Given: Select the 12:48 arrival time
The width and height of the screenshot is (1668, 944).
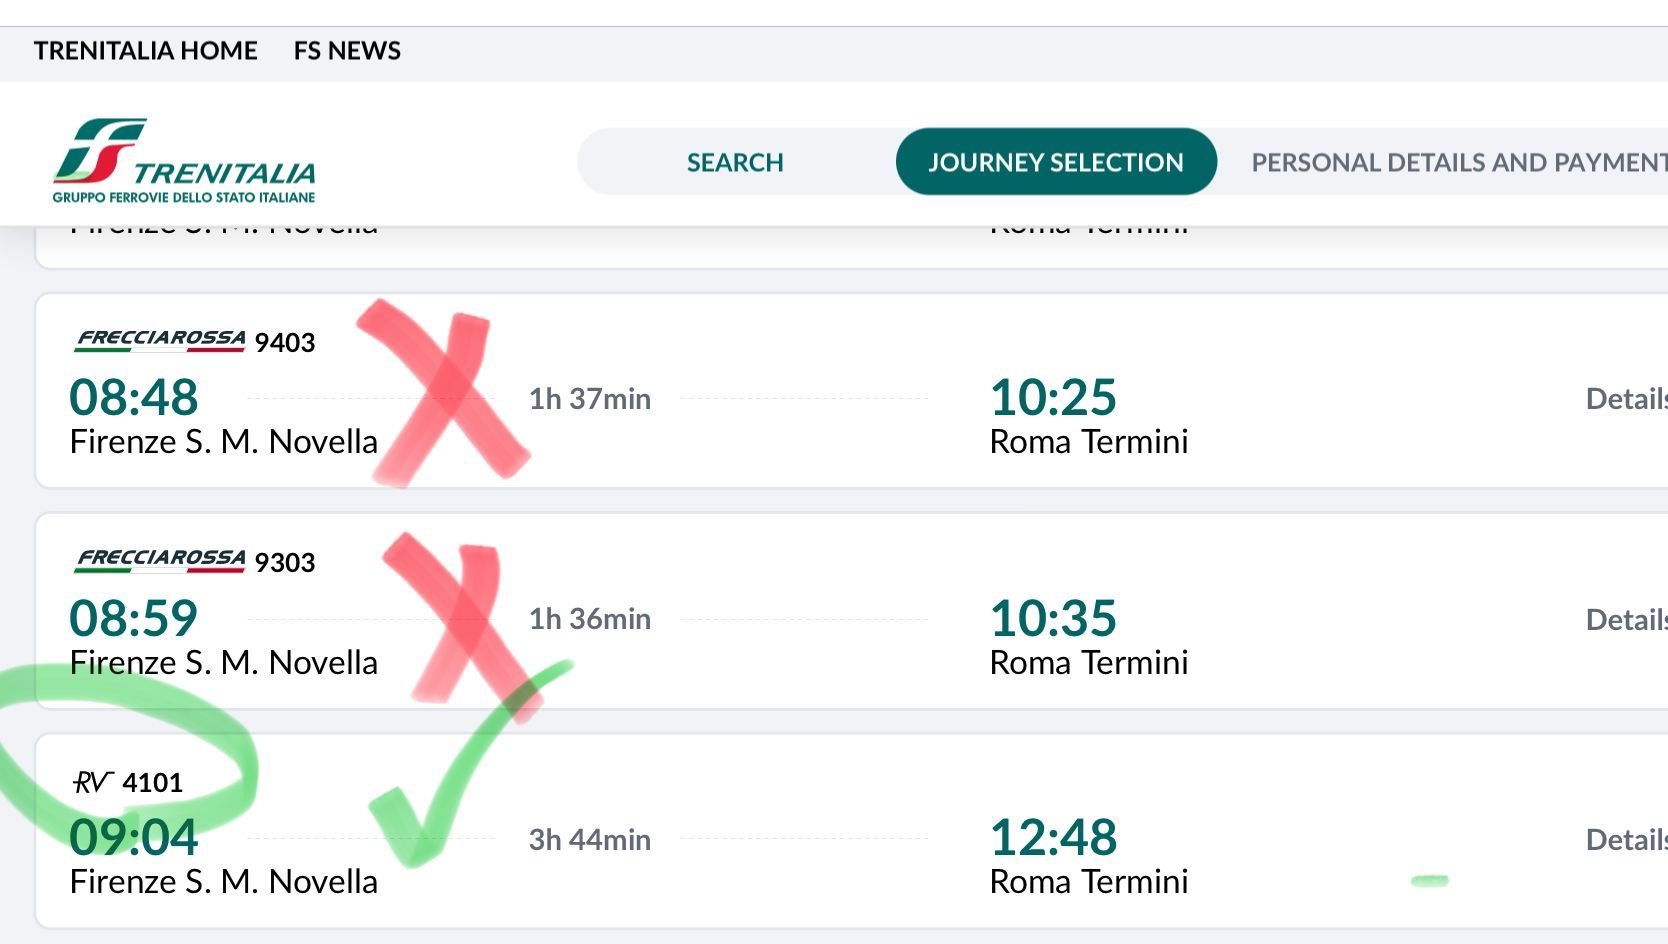Looking at the screenshot, I should point(1053,838).
